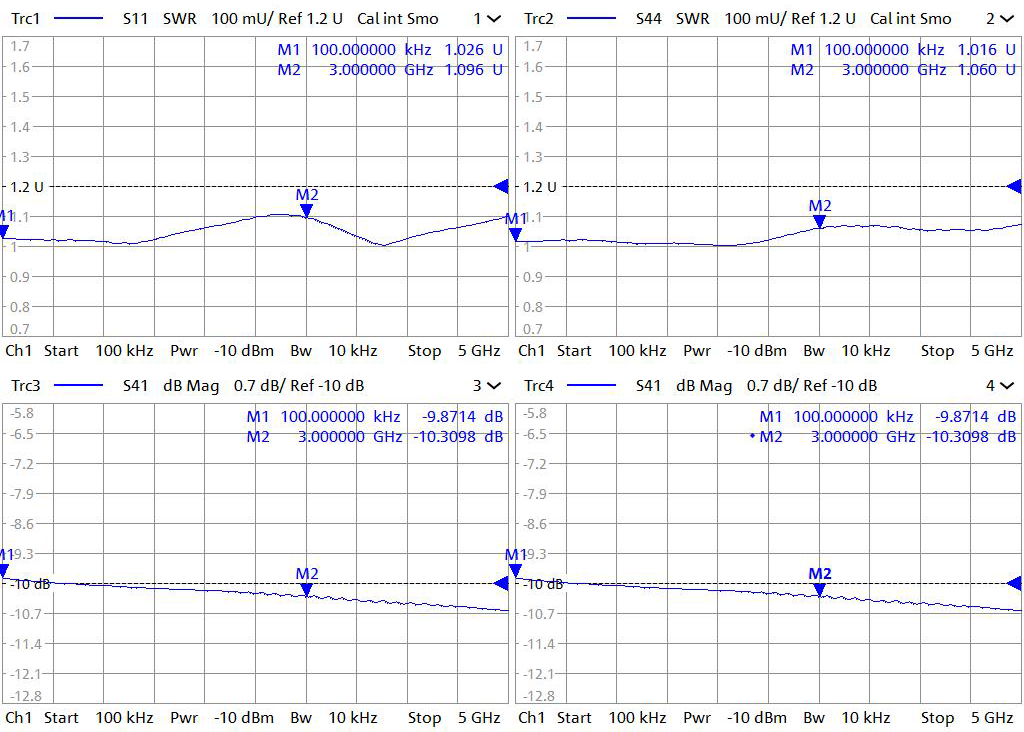
Task: Click the S44 measurement parameter in Trc2 header
Action: coord(651,18)
